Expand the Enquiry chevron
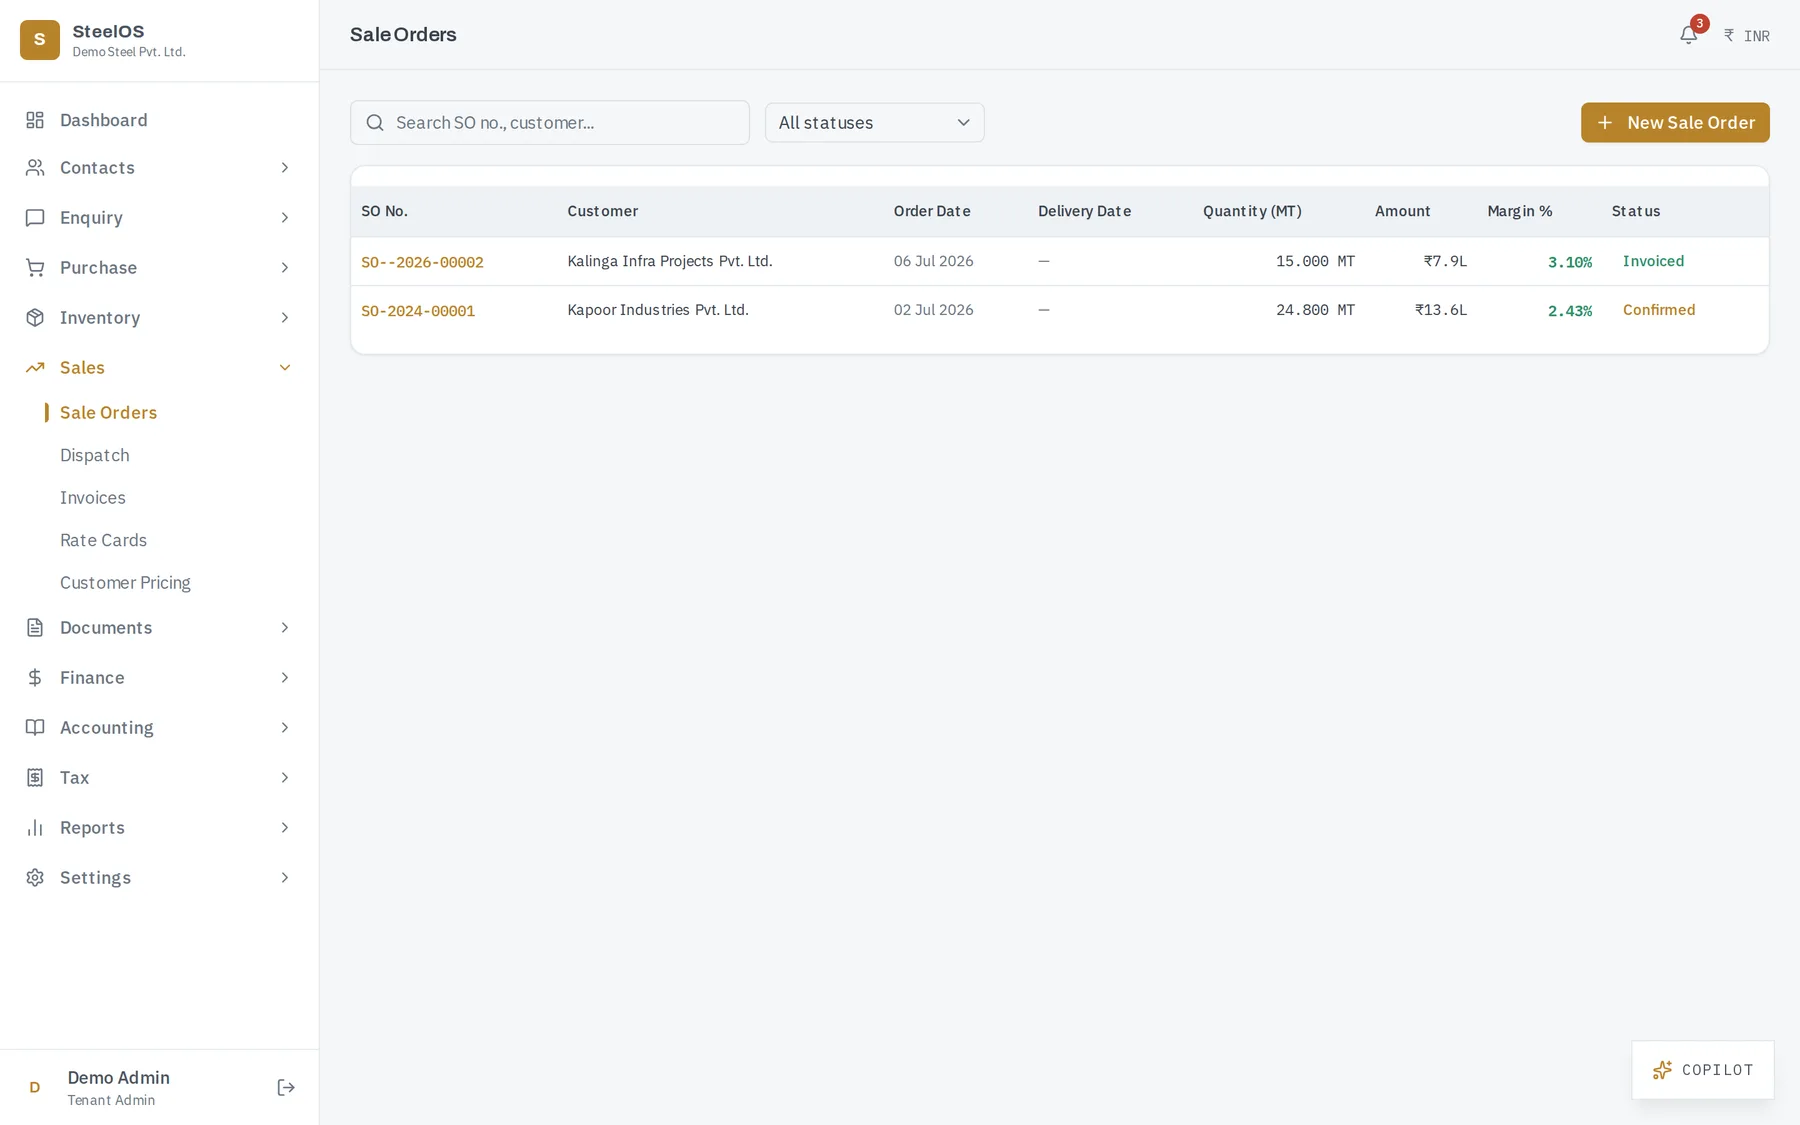Screen dimensions: 1800x1125 click(x=285, y=217)
